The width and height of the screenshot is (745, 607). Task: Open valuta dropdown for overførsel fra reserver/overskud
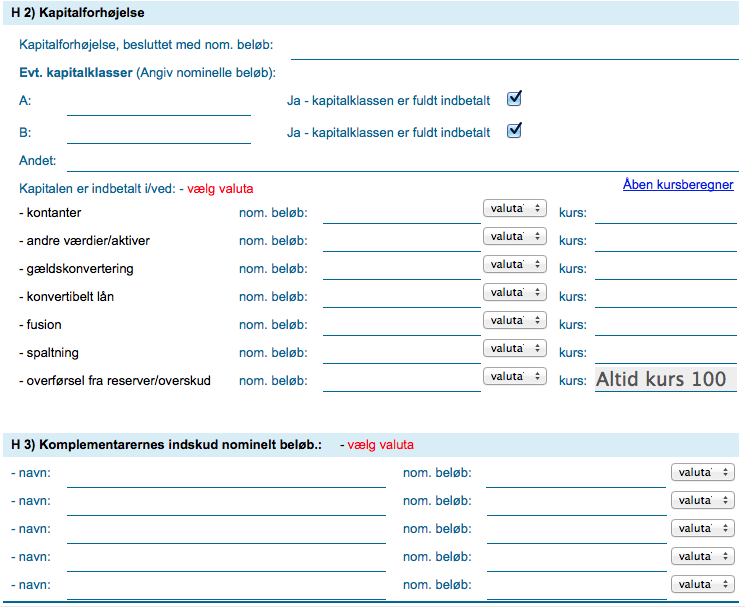point(515,377)
